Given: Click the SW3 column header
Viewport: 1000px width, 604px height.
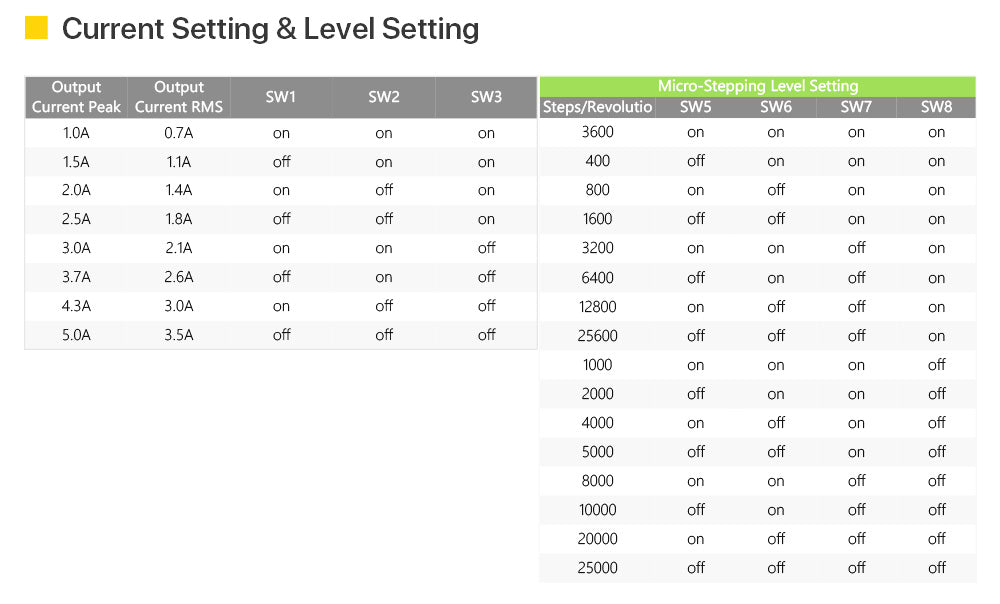Looking at the screenshot, I should coord(486,97).
